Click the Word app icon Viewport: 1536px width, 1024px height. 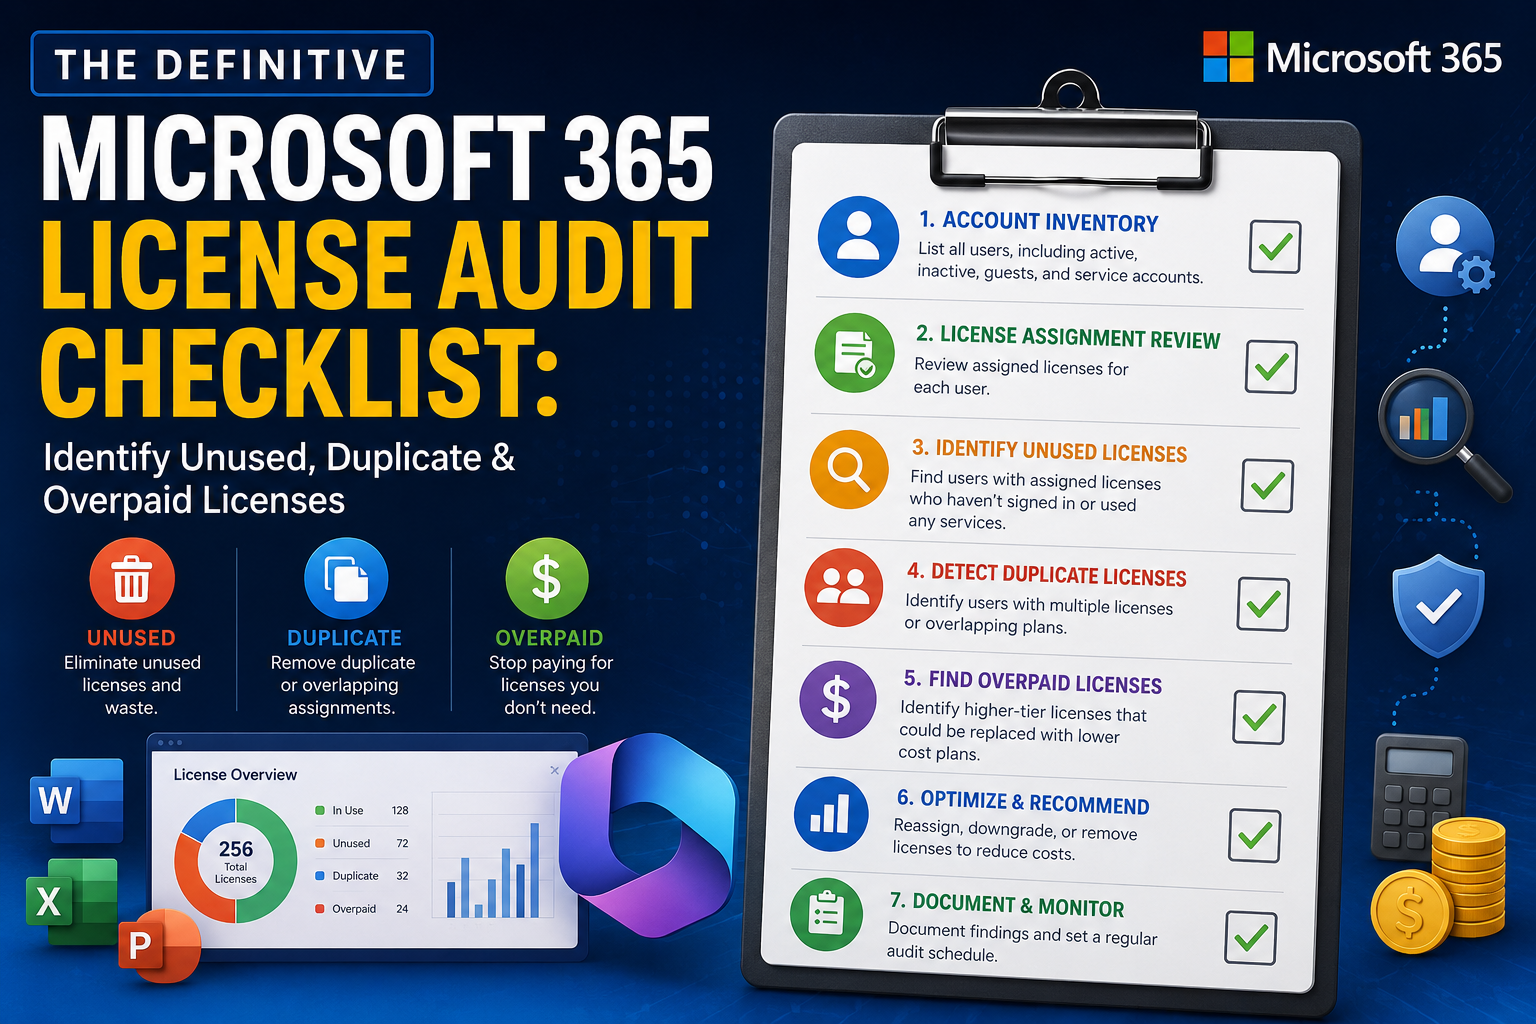[x=77, y=800]
